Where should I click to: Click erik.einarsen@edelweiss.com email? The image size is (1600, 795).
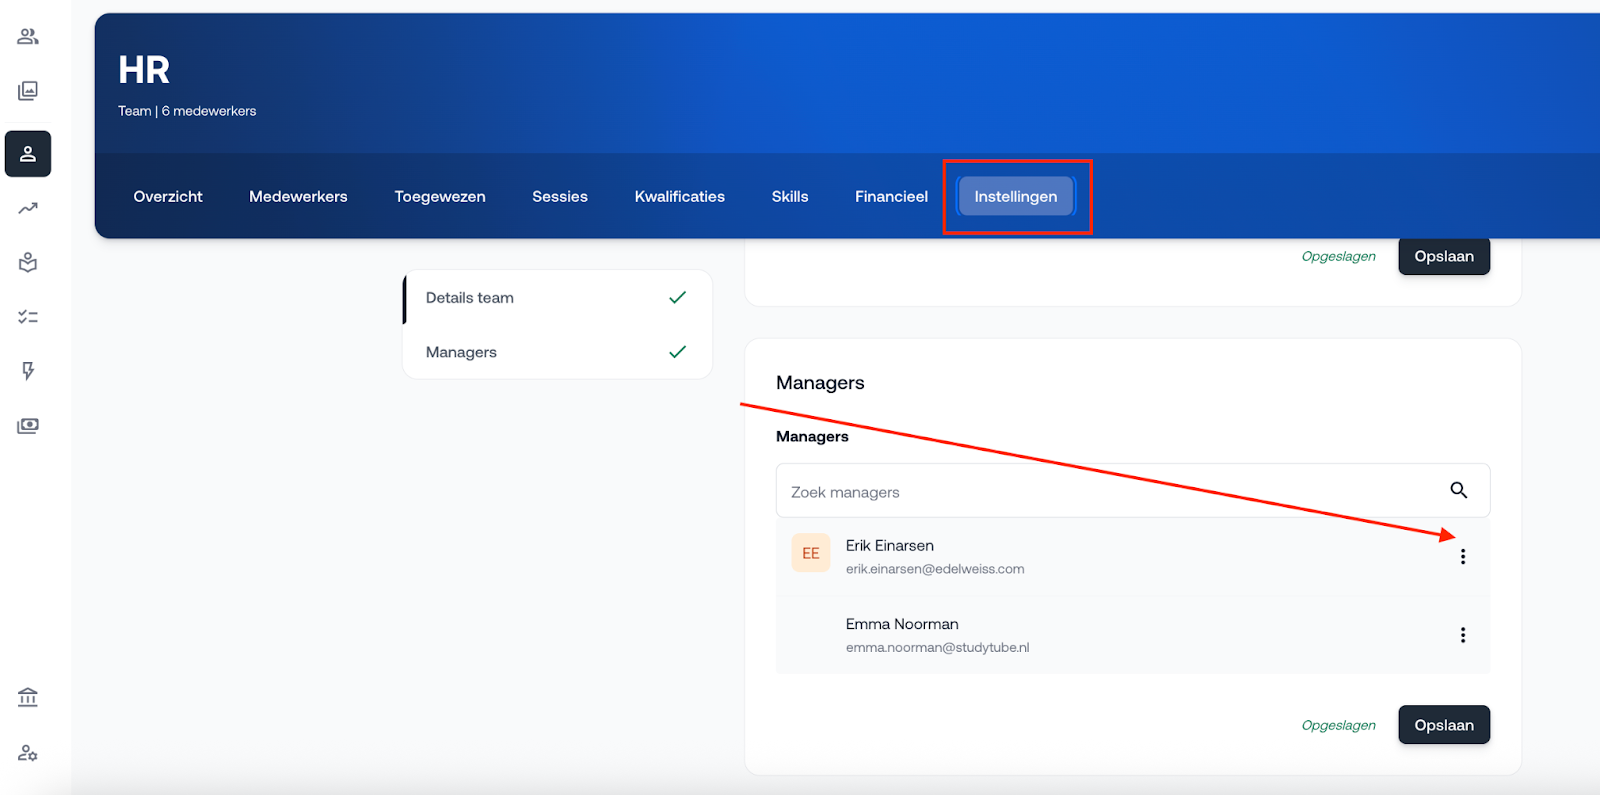click(935, 569)
